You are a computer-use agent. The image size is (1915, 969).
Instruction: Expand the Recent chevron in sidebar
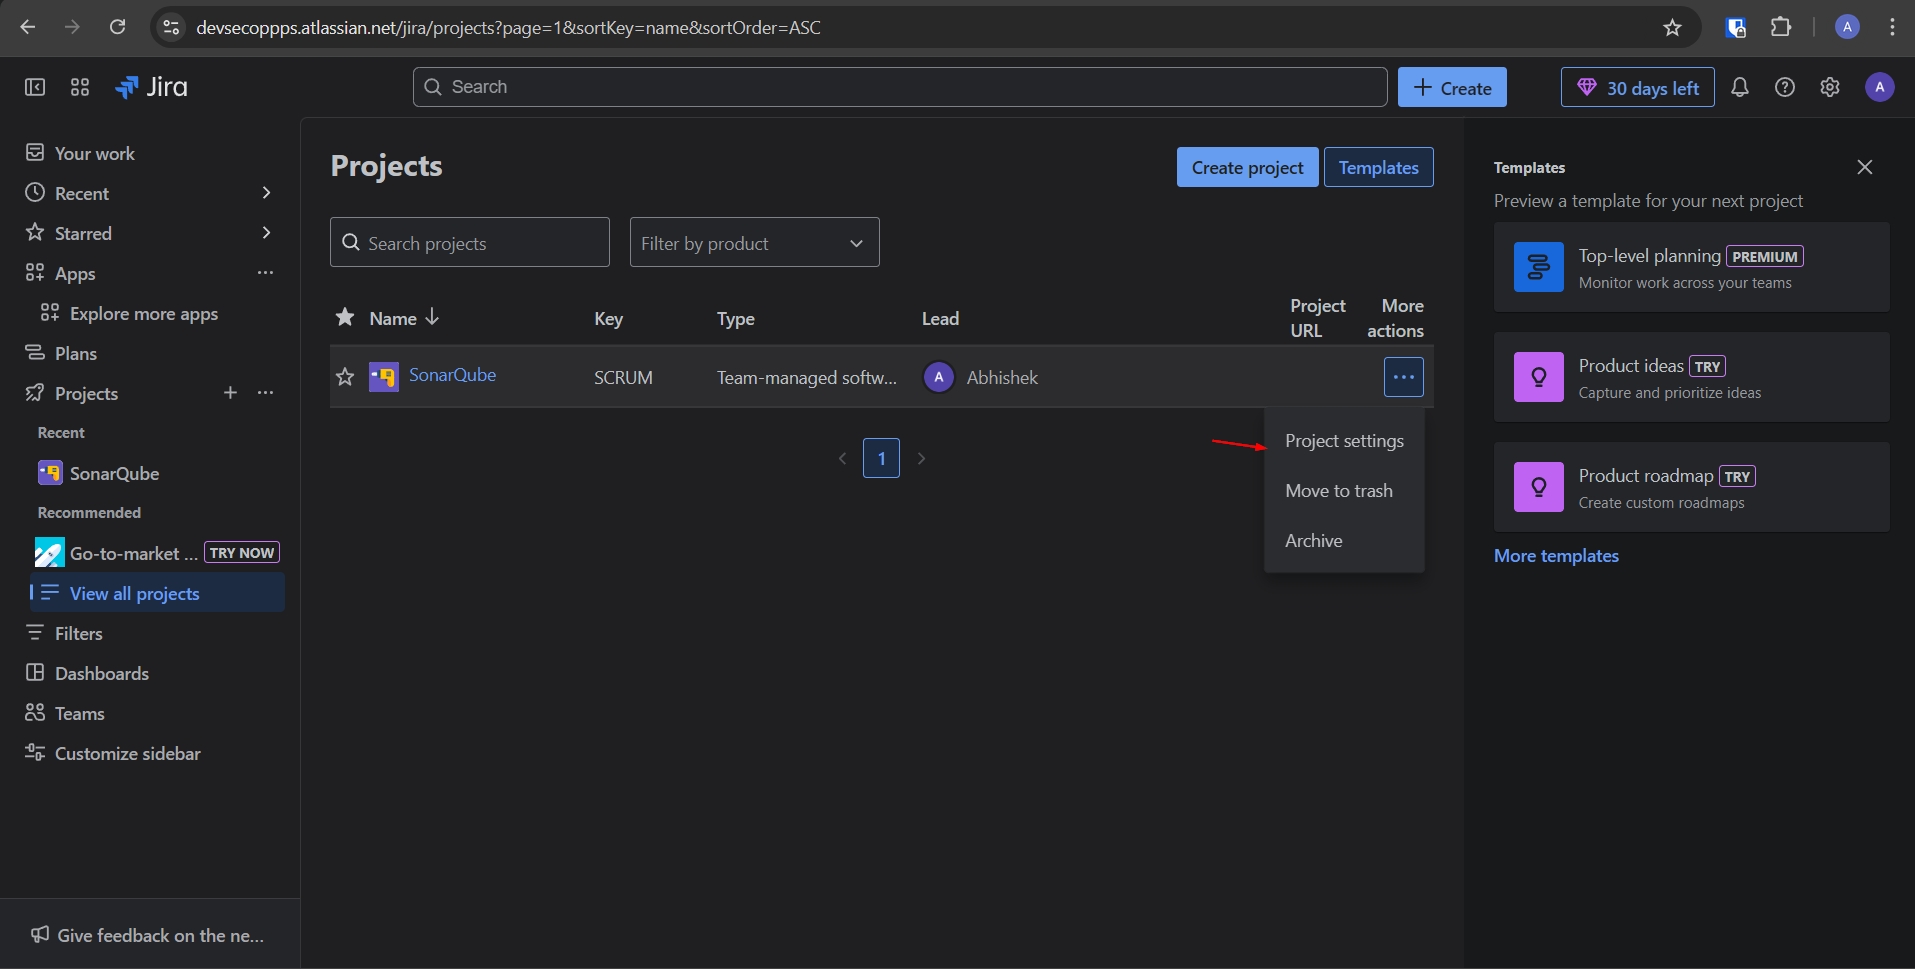click(x=266, y=193)
